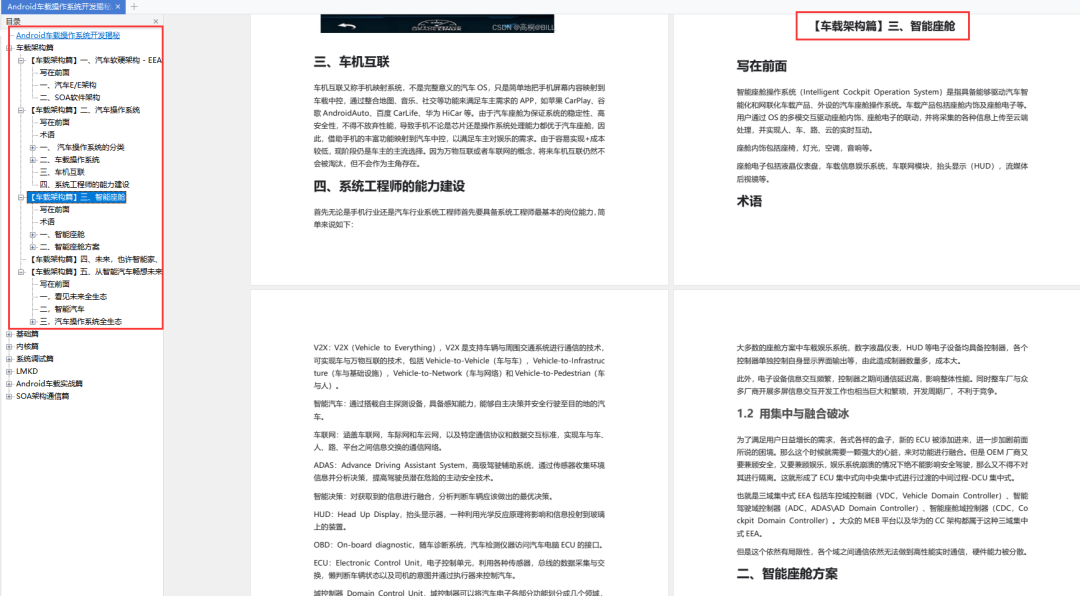Go to 二、智能汽车 bookmark

click(x=62, y=309)
